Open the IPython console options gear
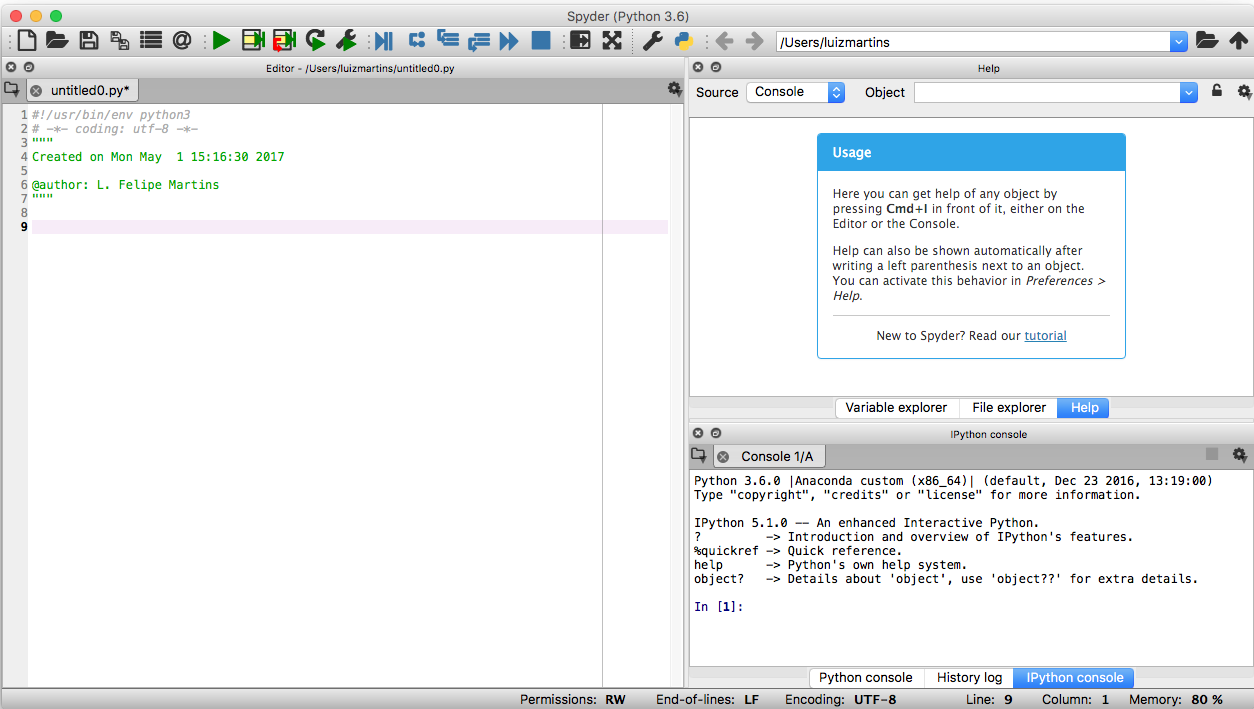 coord(1240,455)
